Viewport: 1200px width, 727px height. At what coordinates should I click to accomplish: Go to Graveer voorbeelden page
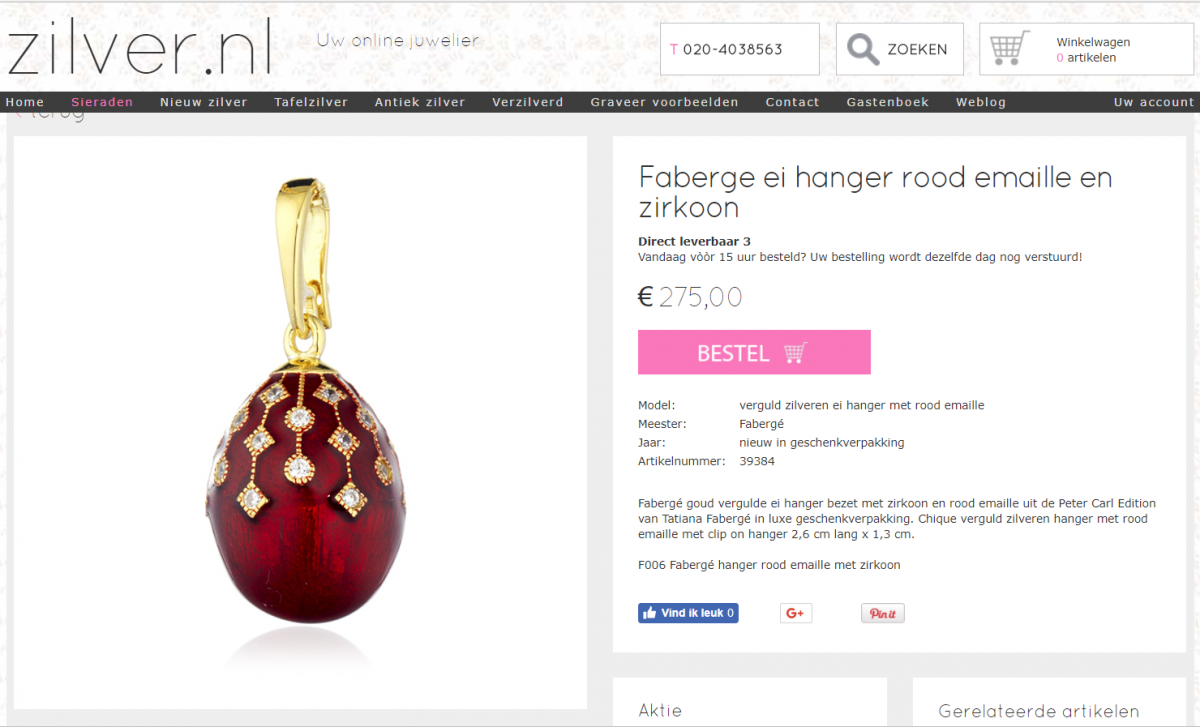664,102
